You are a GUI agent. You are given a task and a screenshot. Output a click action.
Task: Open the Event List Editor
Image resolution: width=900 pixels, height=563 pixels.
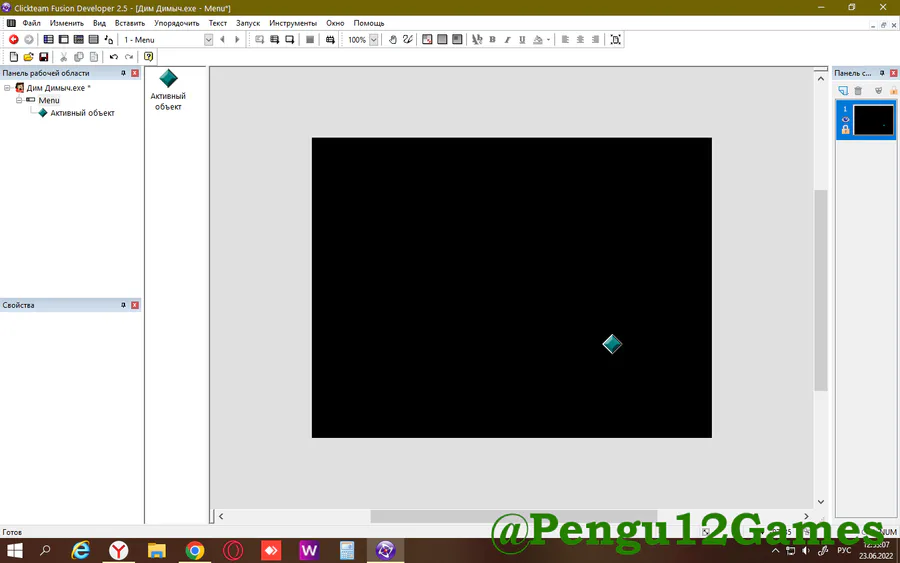point(94,40)
